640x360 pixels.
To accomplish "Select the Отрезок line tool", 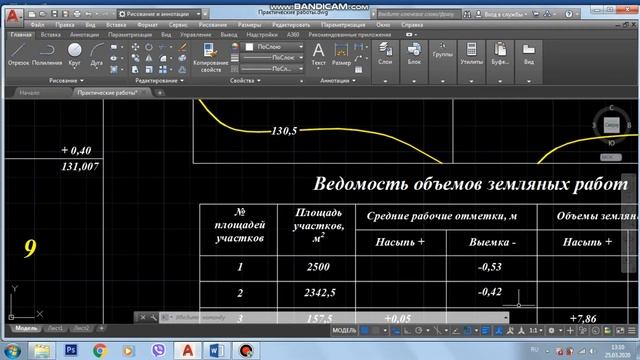I will coord(18,54).
